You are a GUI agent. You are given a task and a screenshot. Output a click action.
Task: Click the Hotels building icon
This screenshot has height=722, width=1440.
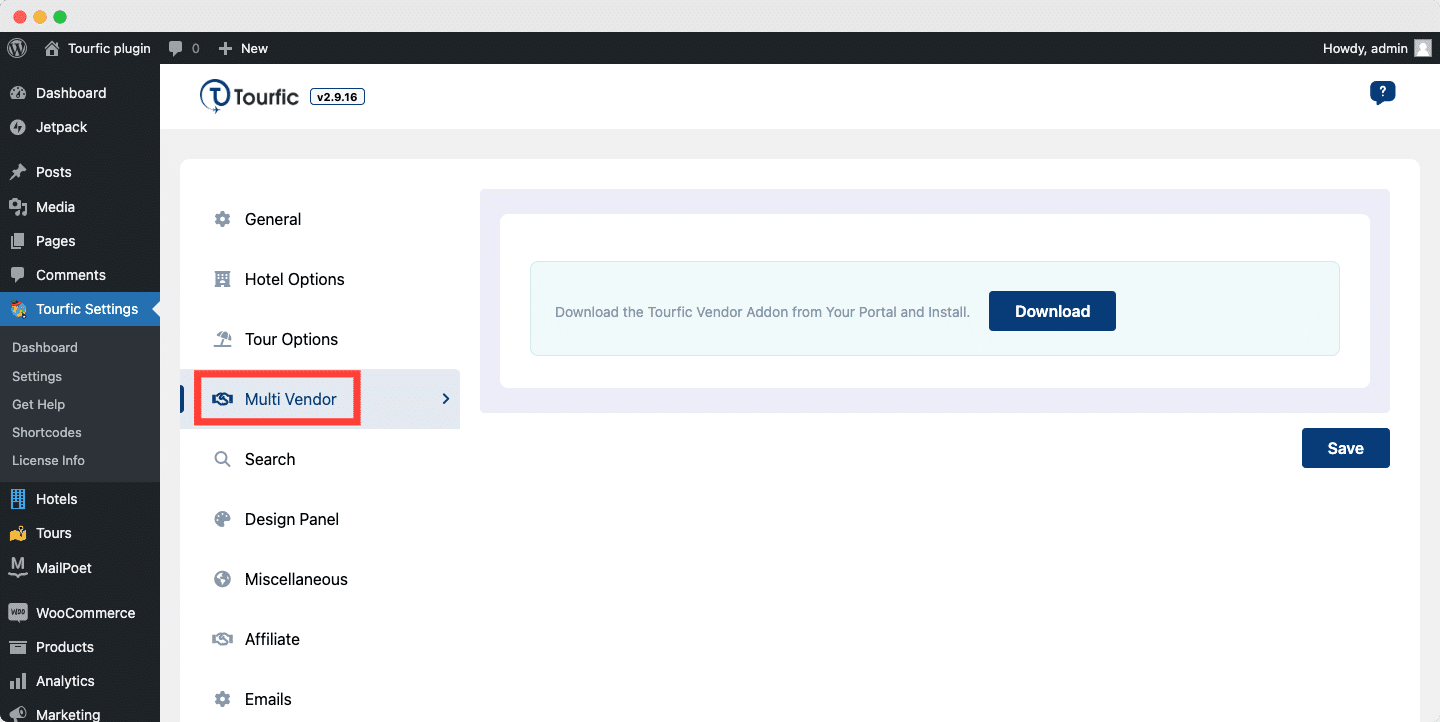18,499
